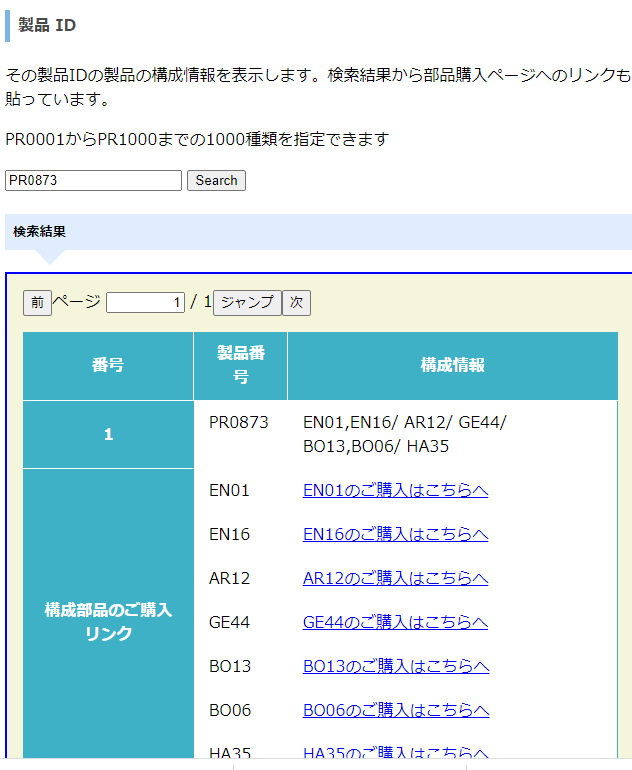Click the GE44 part code cell
Screen dimensions: 632x770
coord(229,622)
